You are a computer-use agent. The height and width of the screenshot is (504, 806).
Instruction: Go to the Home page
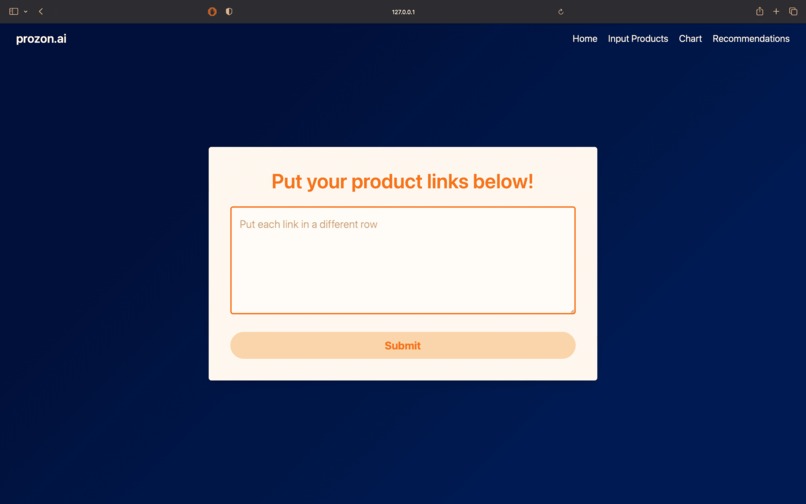pos(585,39)
